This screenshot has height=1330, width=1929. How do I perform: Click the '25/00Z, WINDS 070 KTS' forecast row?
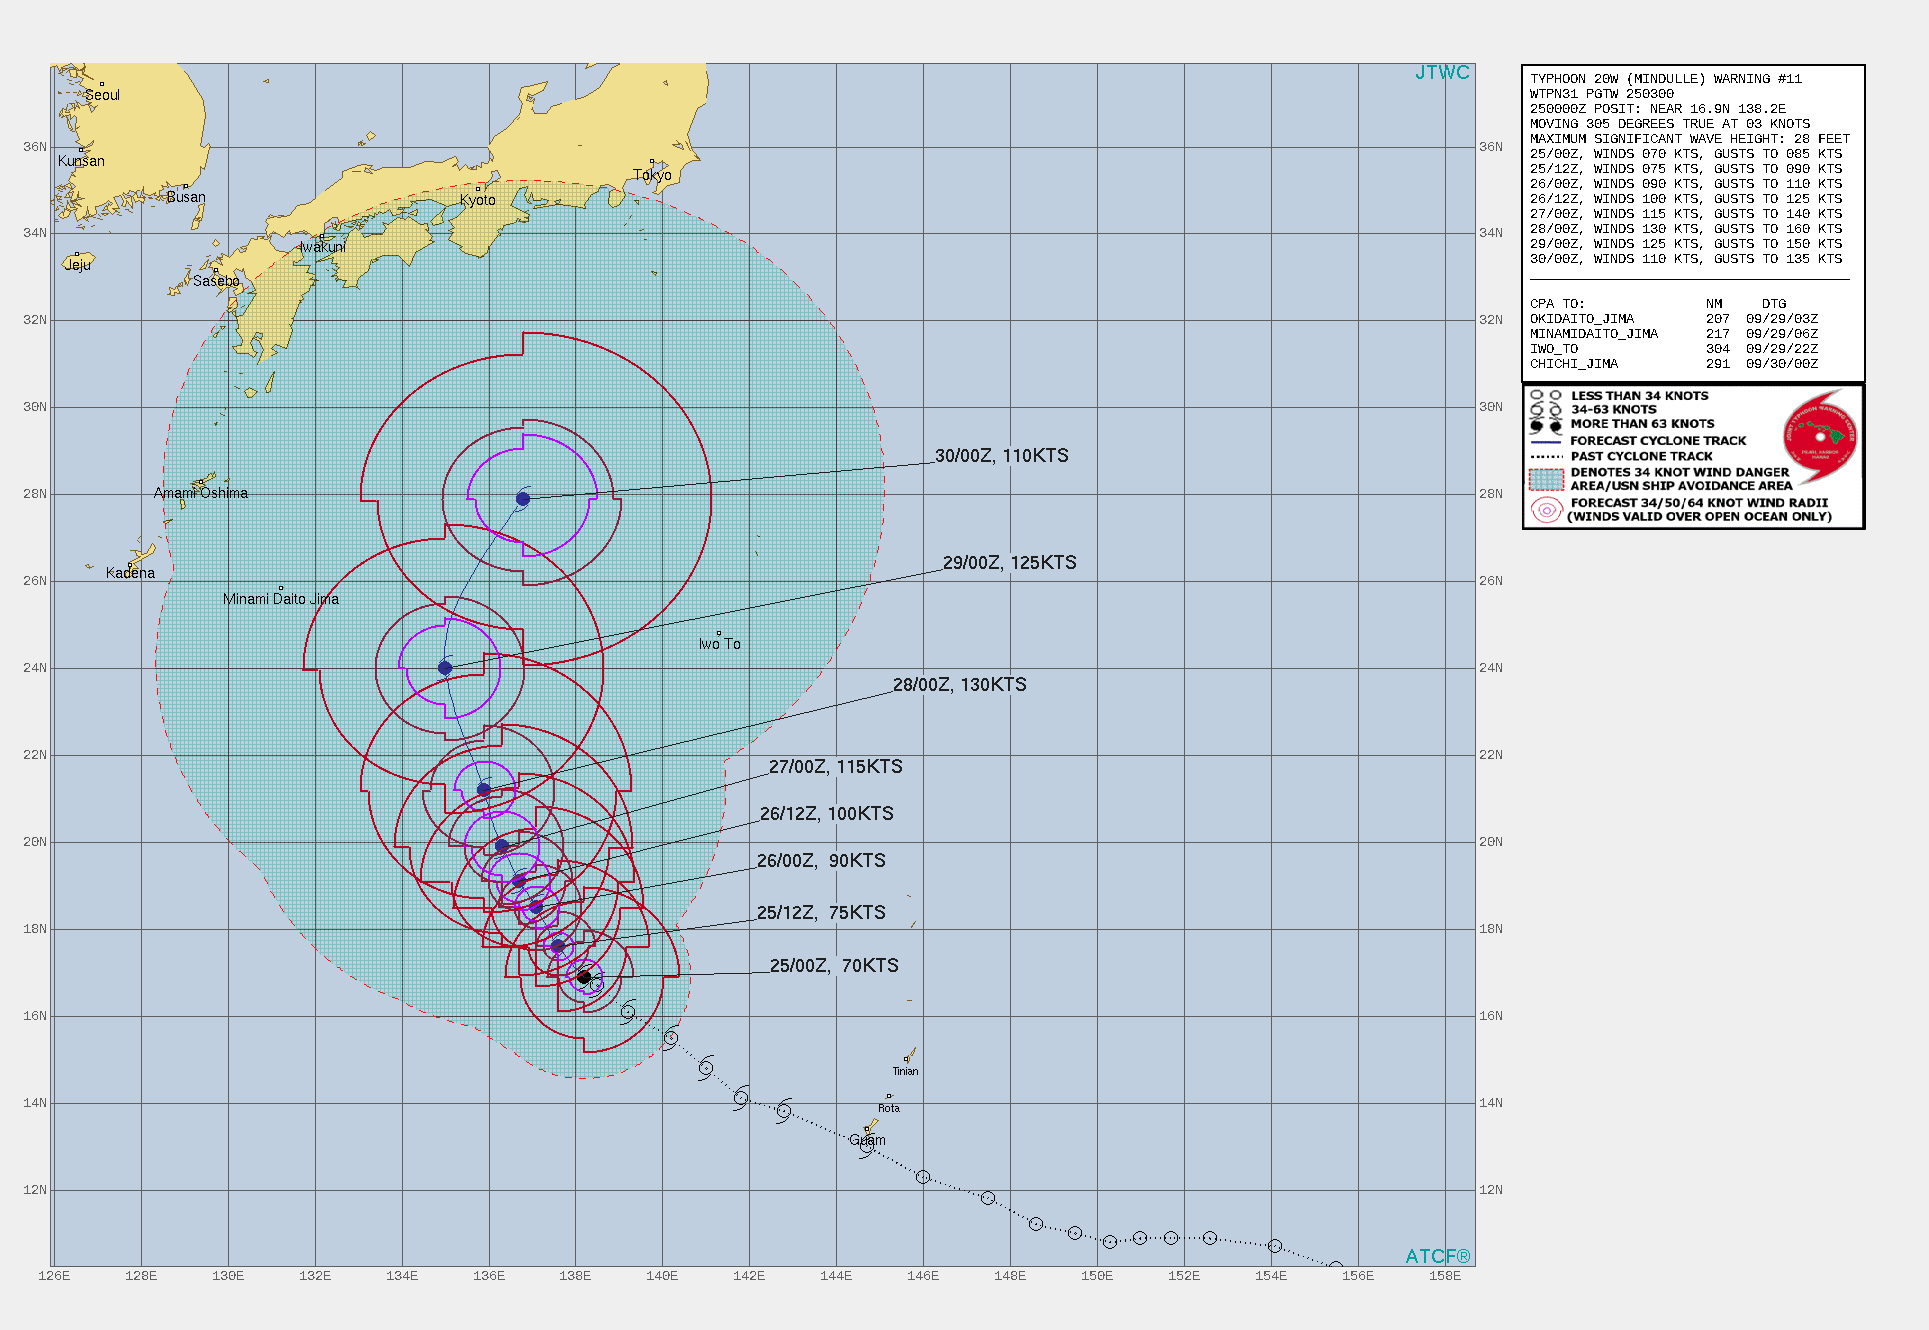click(x=1685, y=154)
